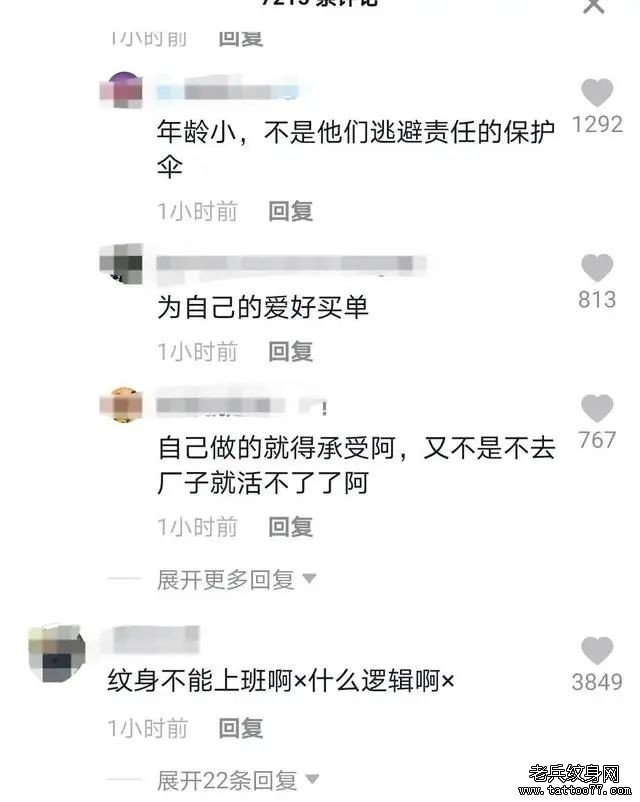Open avatar of 纹身不能上班 commenter
This screenshot has width=640, height=802.
tap(57, 653)
